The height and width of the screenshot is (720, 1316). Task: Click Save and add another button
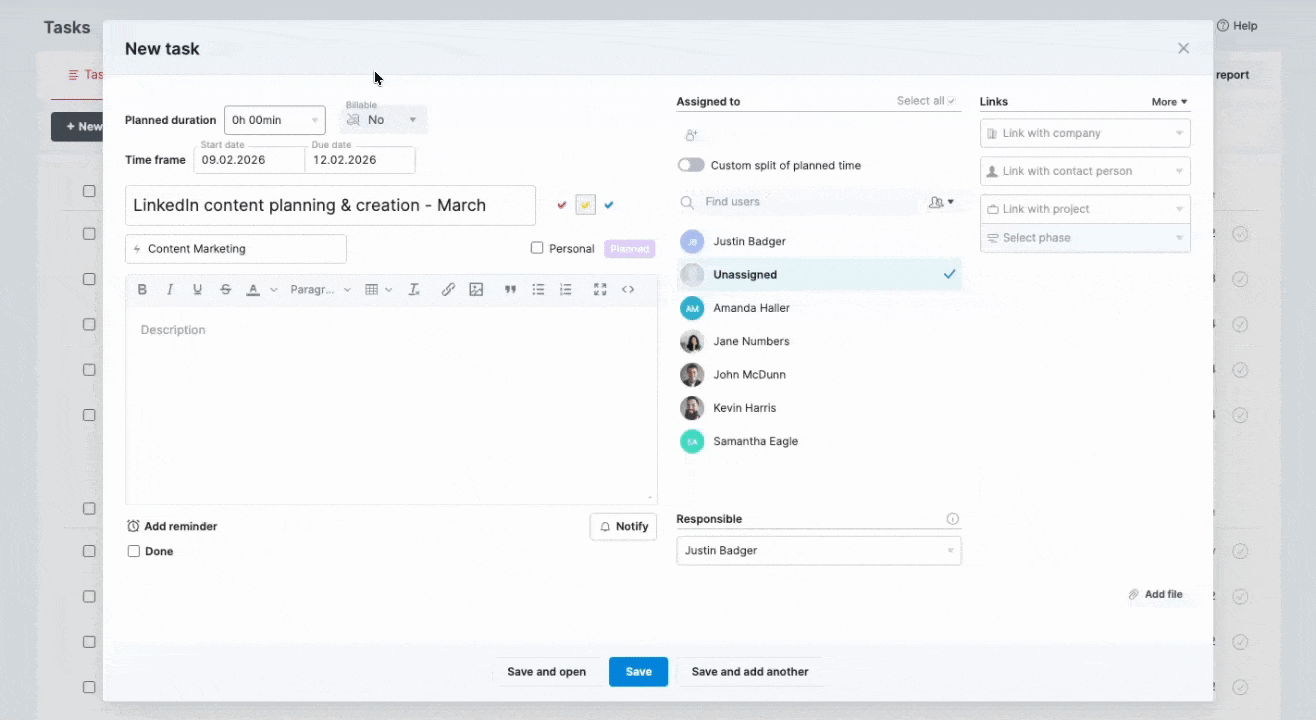click(x=750, y=672)
